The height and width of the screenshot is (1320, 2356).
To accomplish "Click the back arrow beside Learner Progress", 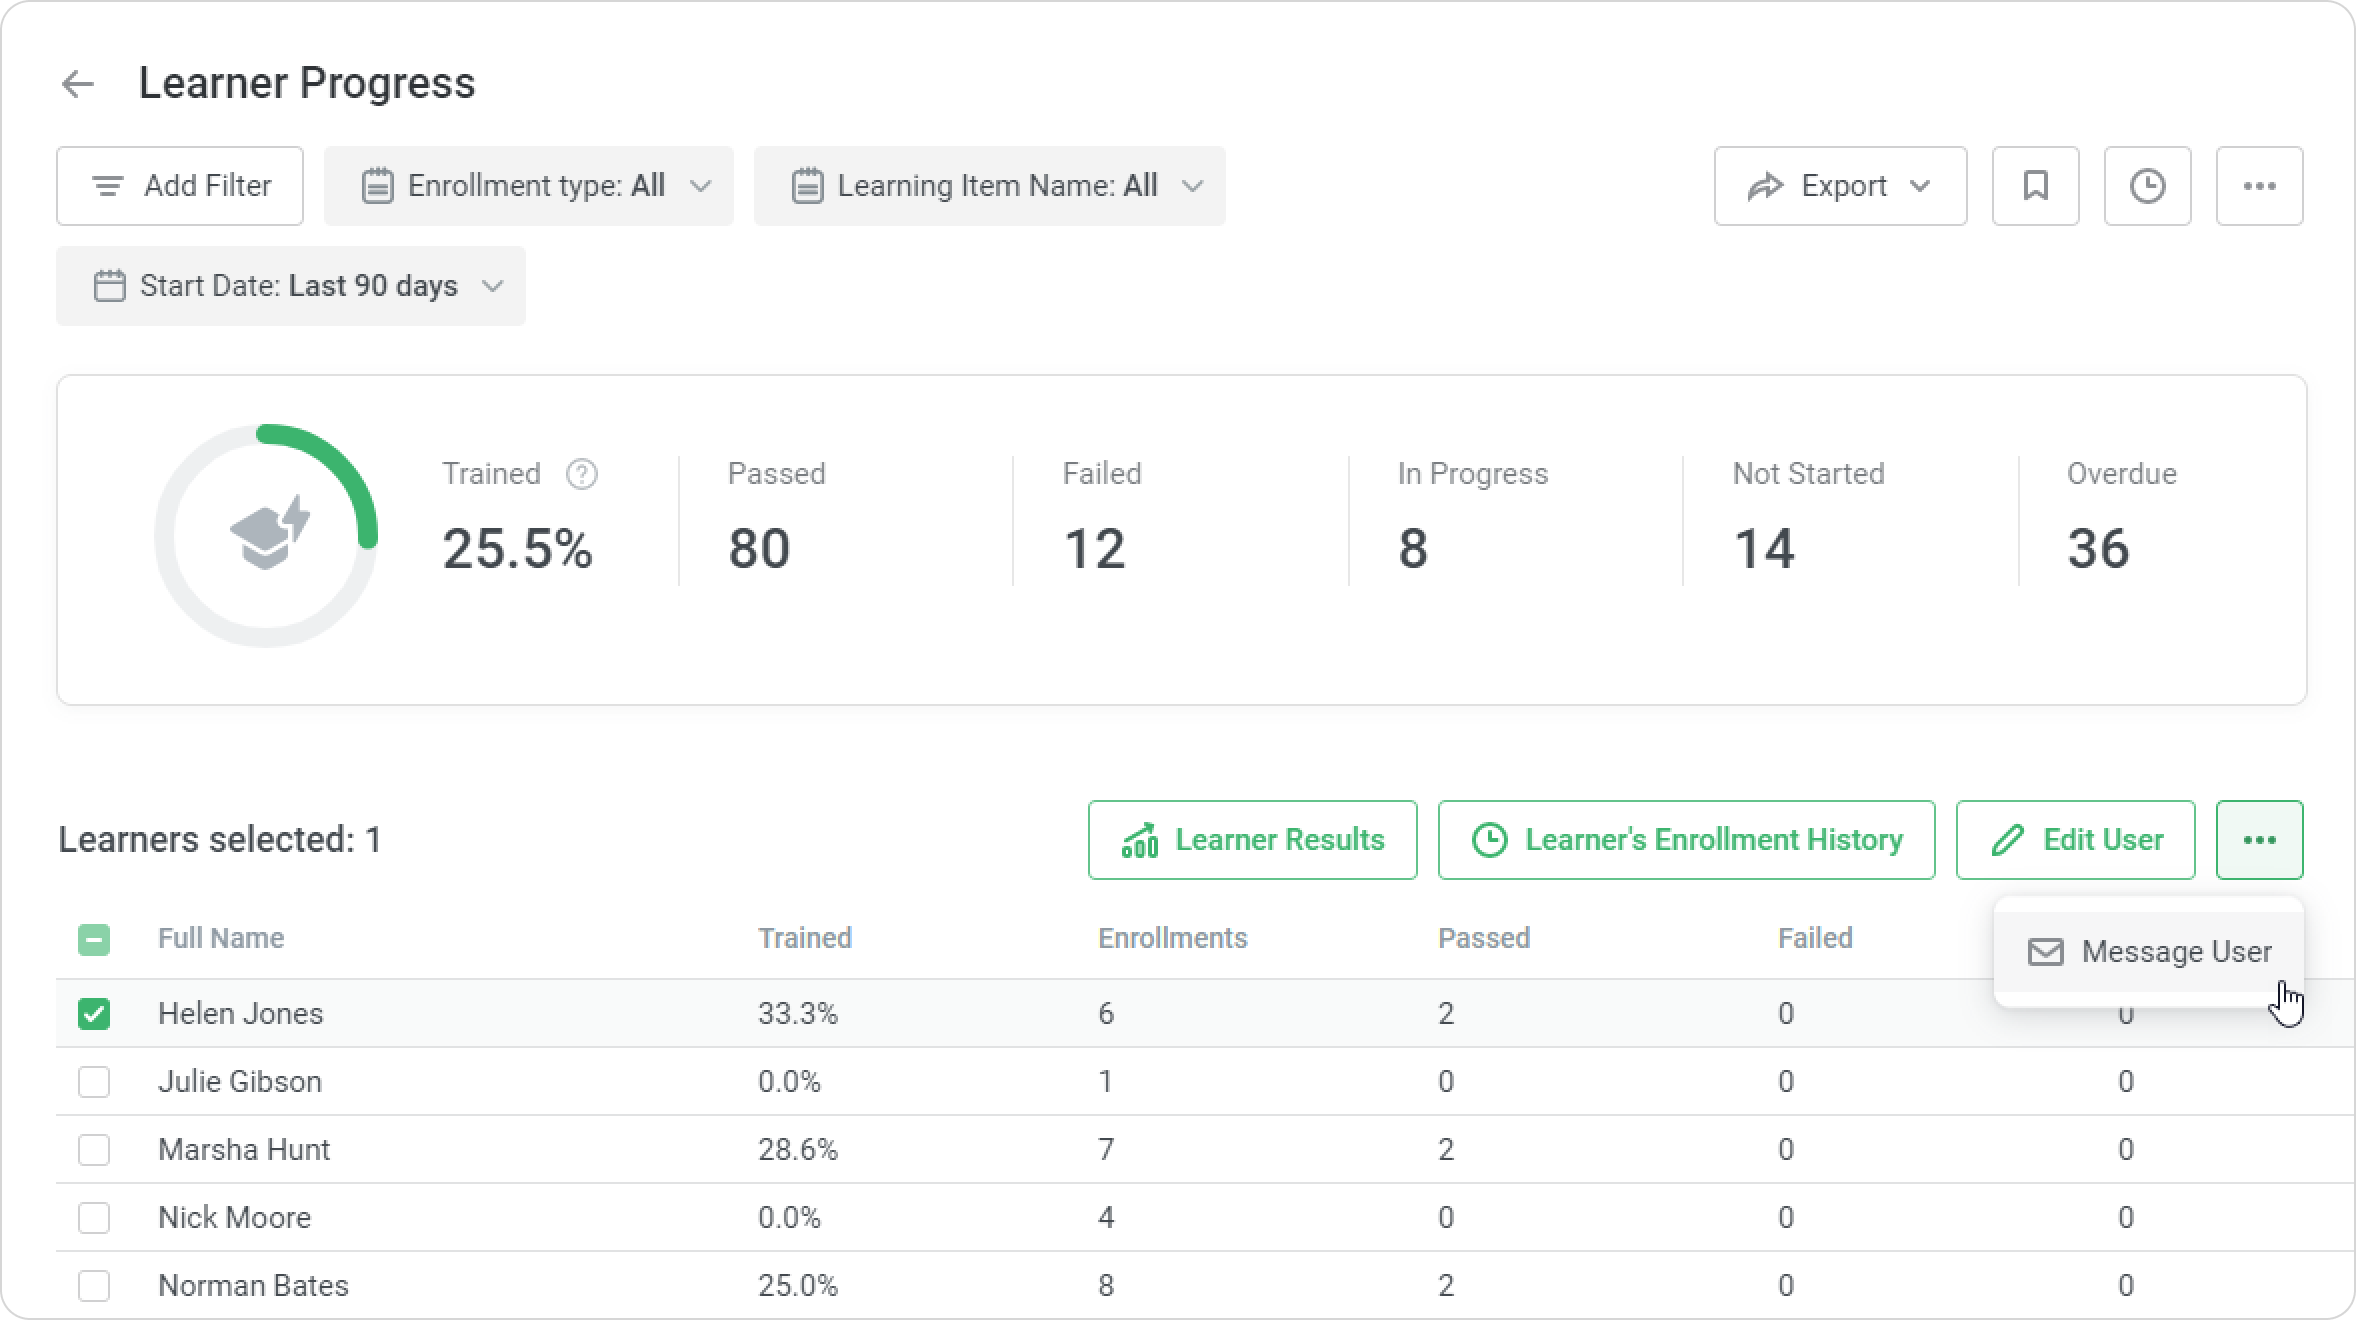I will 77,84.
